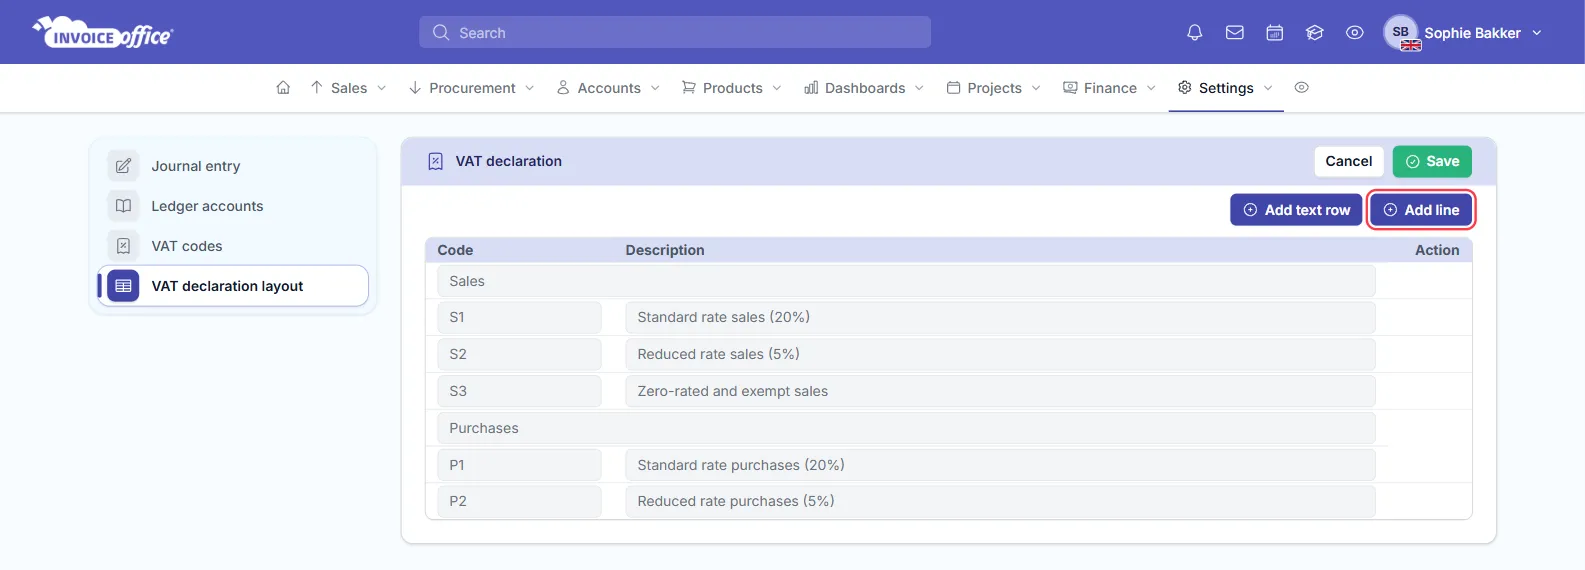Expand the Procurement menu

coord(472,88)
